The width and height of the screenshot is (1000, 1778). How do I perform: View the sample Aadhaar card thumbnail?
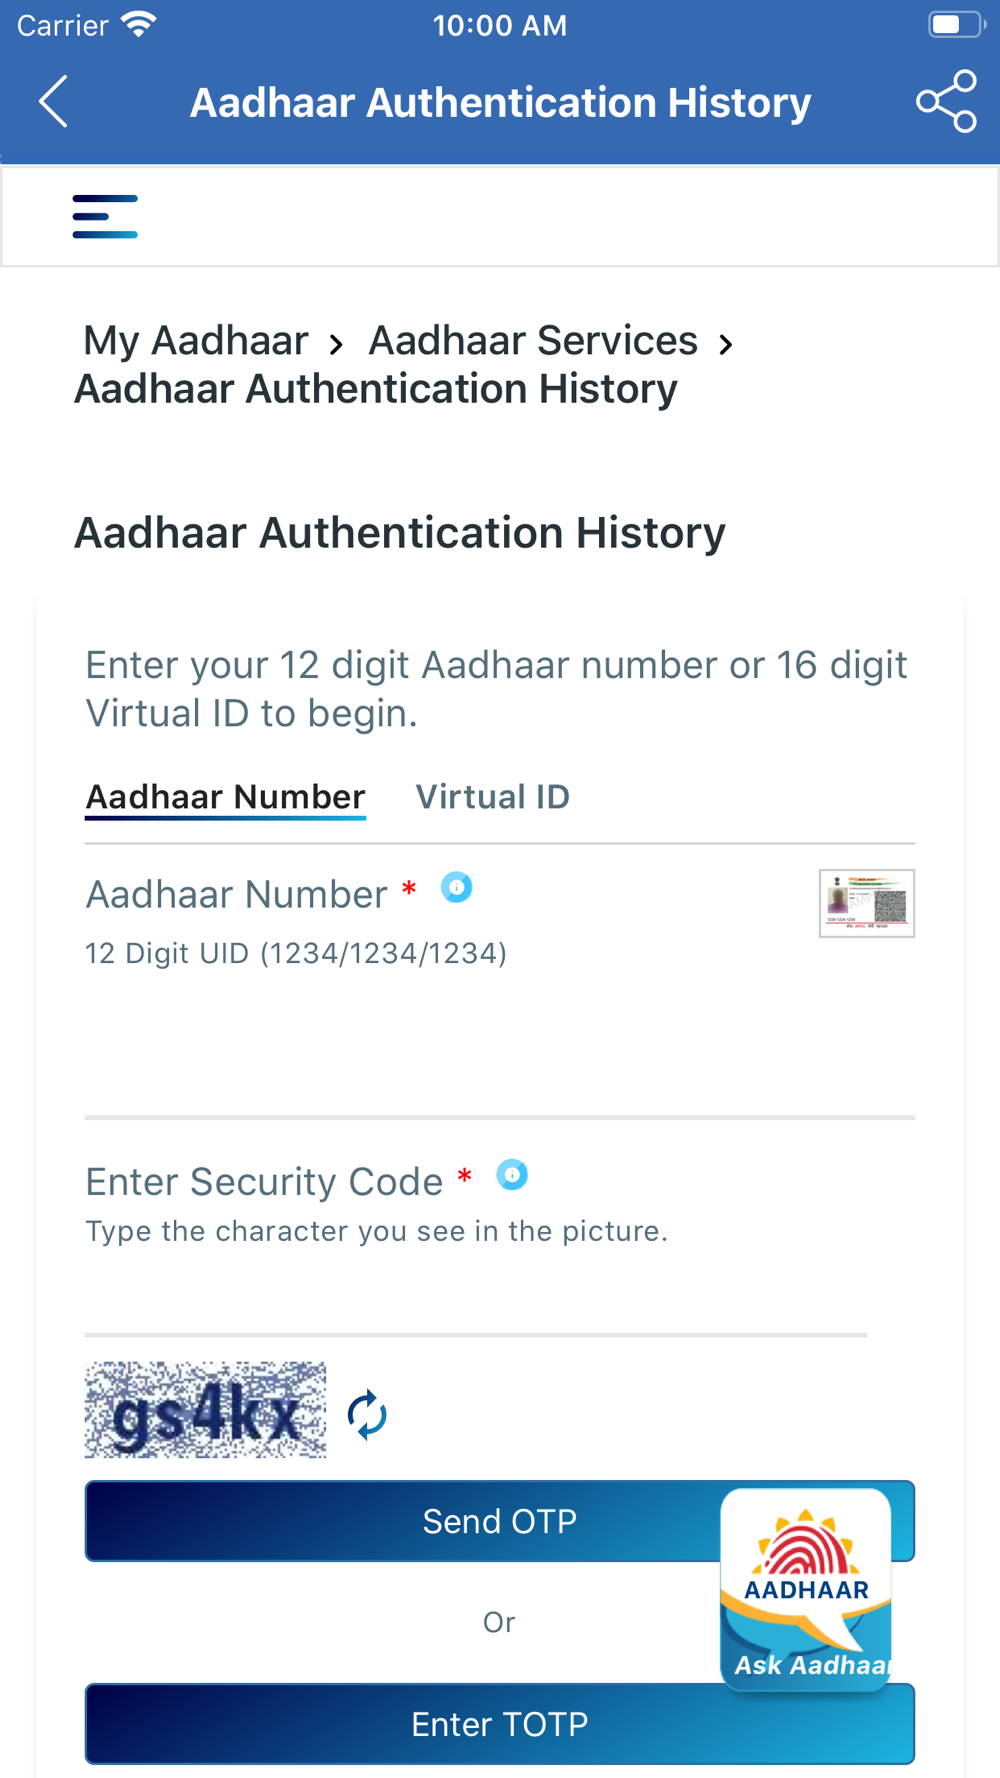coord(867,903)
